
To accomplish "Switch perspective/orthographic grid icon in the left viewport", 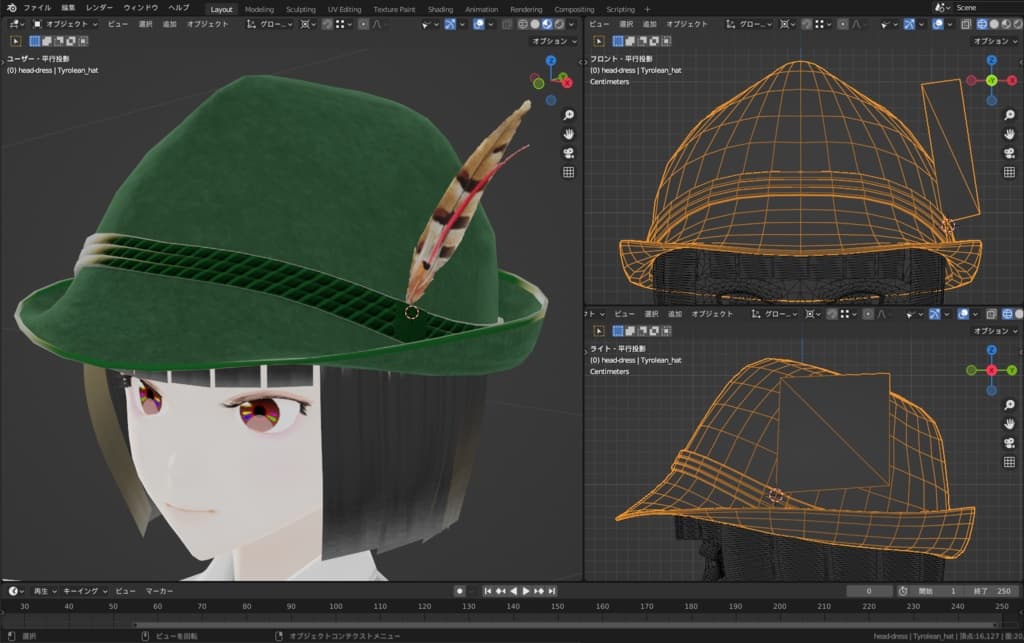I will coord(568,172).
